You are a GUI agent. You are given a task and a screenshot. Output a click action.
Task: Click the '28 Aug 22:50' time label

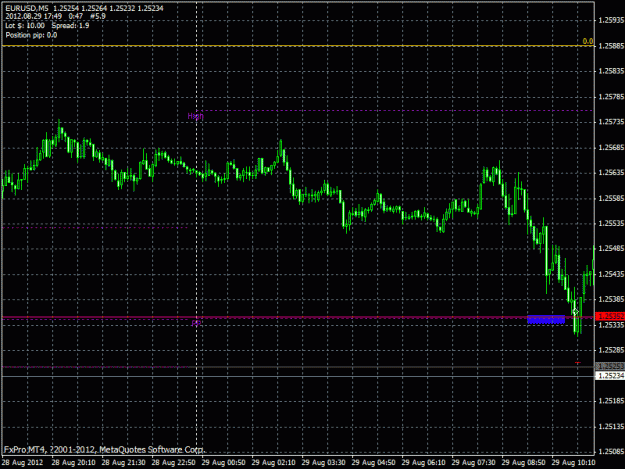coord(173,463)
